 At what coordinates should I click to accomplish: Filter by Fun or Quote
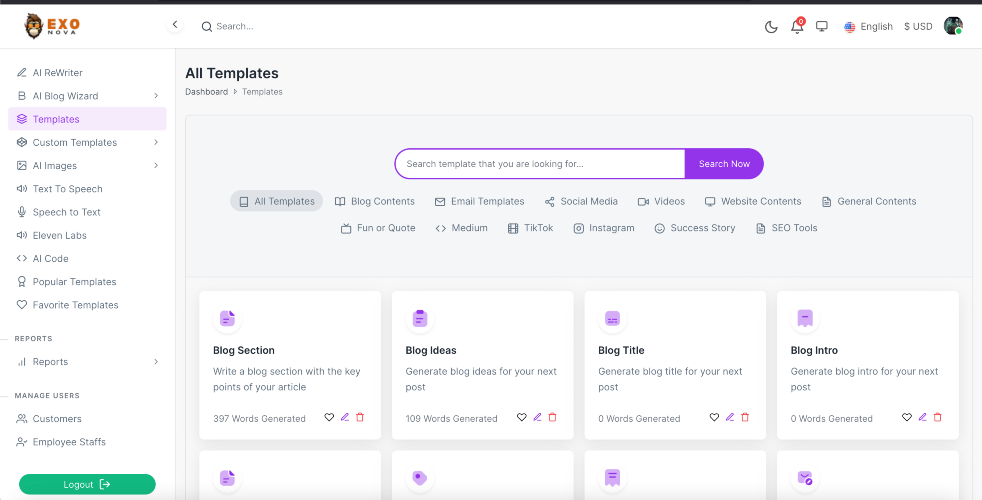[x=378, y=228]
